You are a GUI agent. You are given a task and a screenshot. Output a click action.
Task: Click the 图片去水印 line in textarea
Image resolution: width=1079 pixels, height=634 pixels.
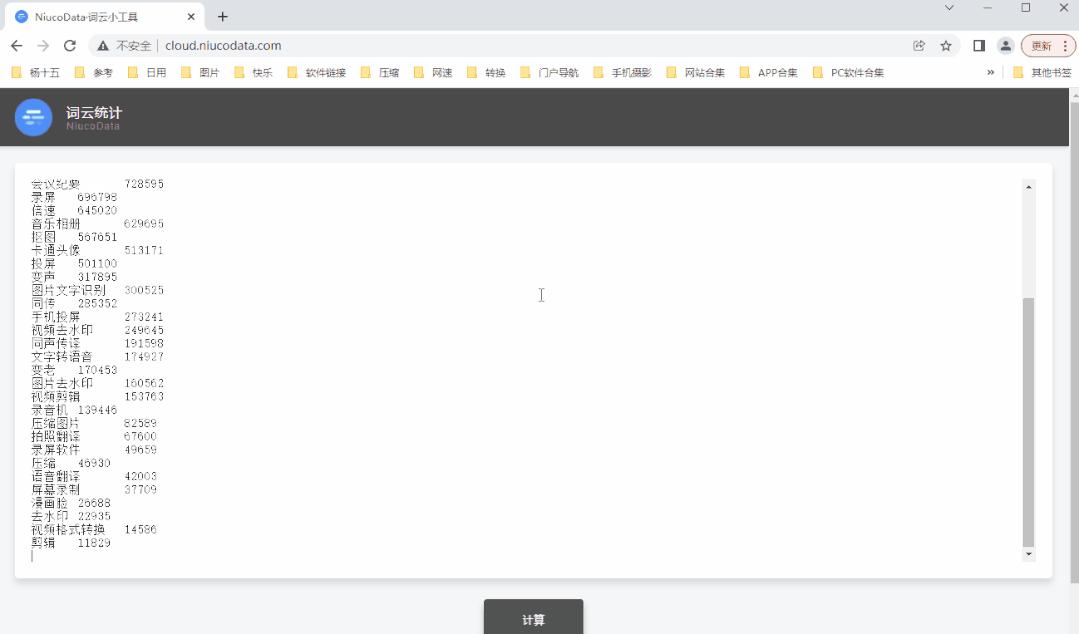click(x=98, y=383)
